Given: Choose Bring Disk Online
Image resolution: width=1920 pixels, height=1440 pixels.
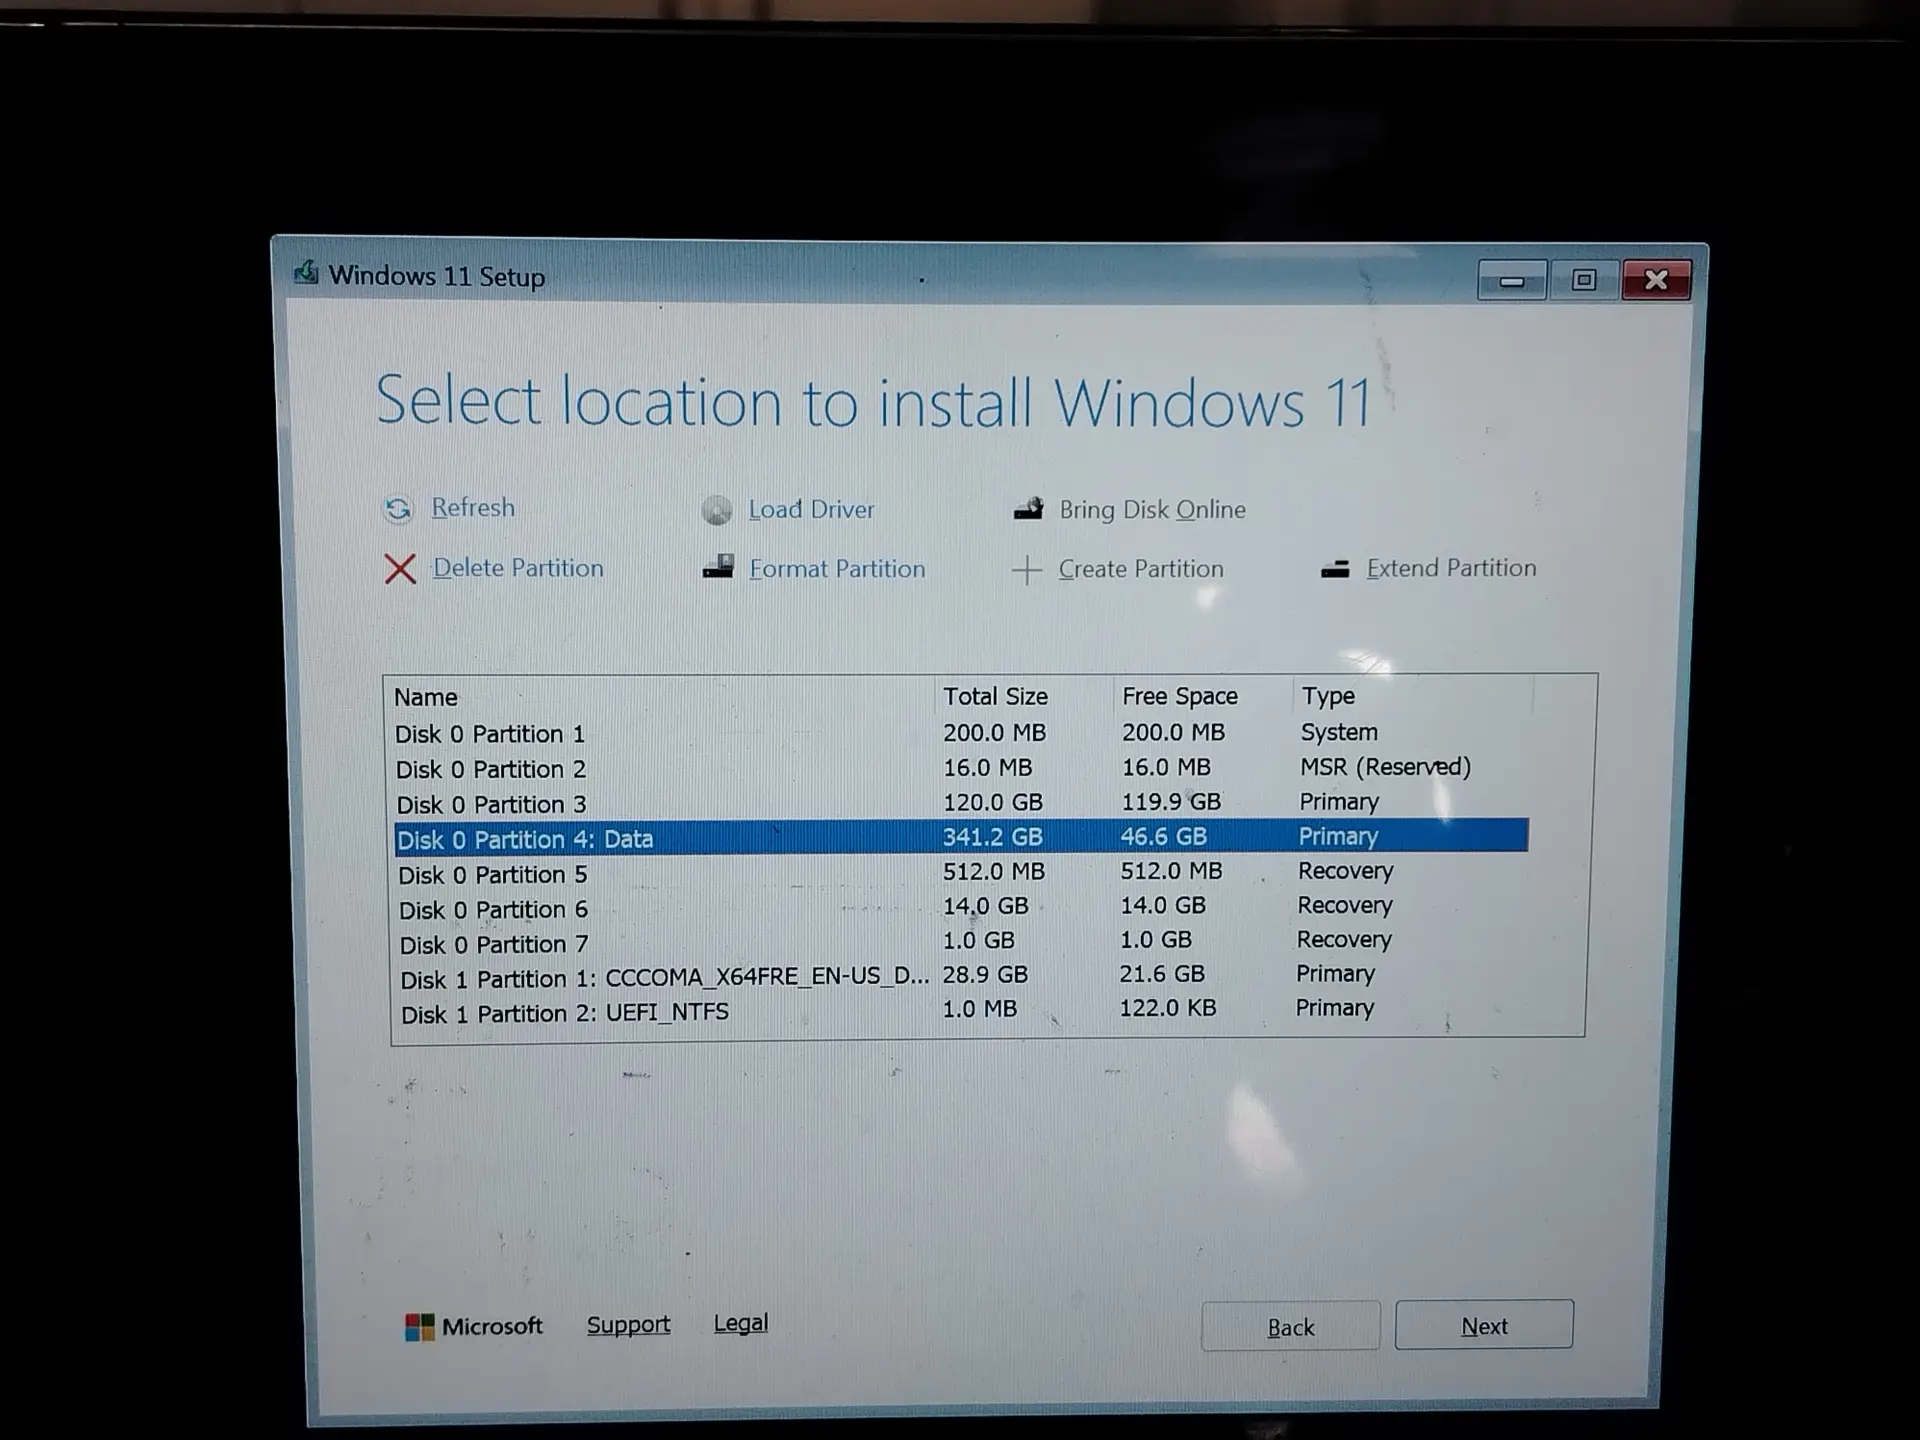Looking at the screenshot, I should [x=1152, y=510].
